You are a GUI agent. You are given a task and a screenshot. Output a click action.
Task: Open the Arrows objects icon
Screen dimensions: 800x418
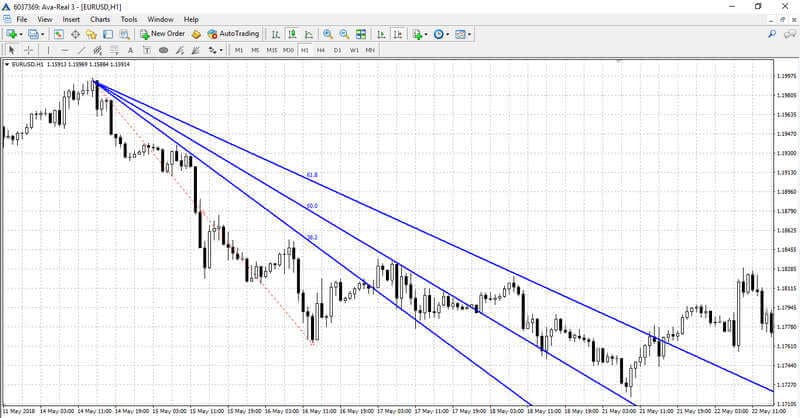click(212, 50)
